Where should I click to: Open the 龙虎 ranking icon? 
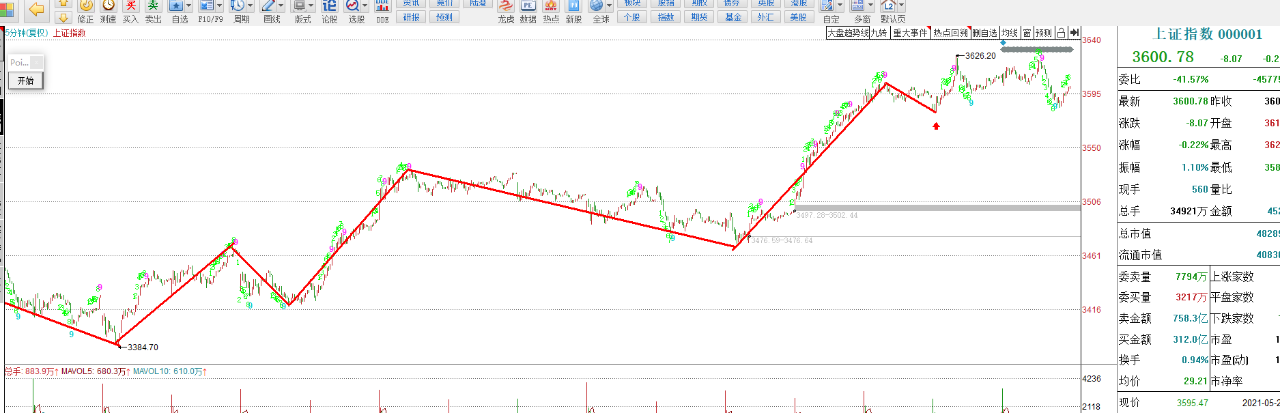coord(506,6)
